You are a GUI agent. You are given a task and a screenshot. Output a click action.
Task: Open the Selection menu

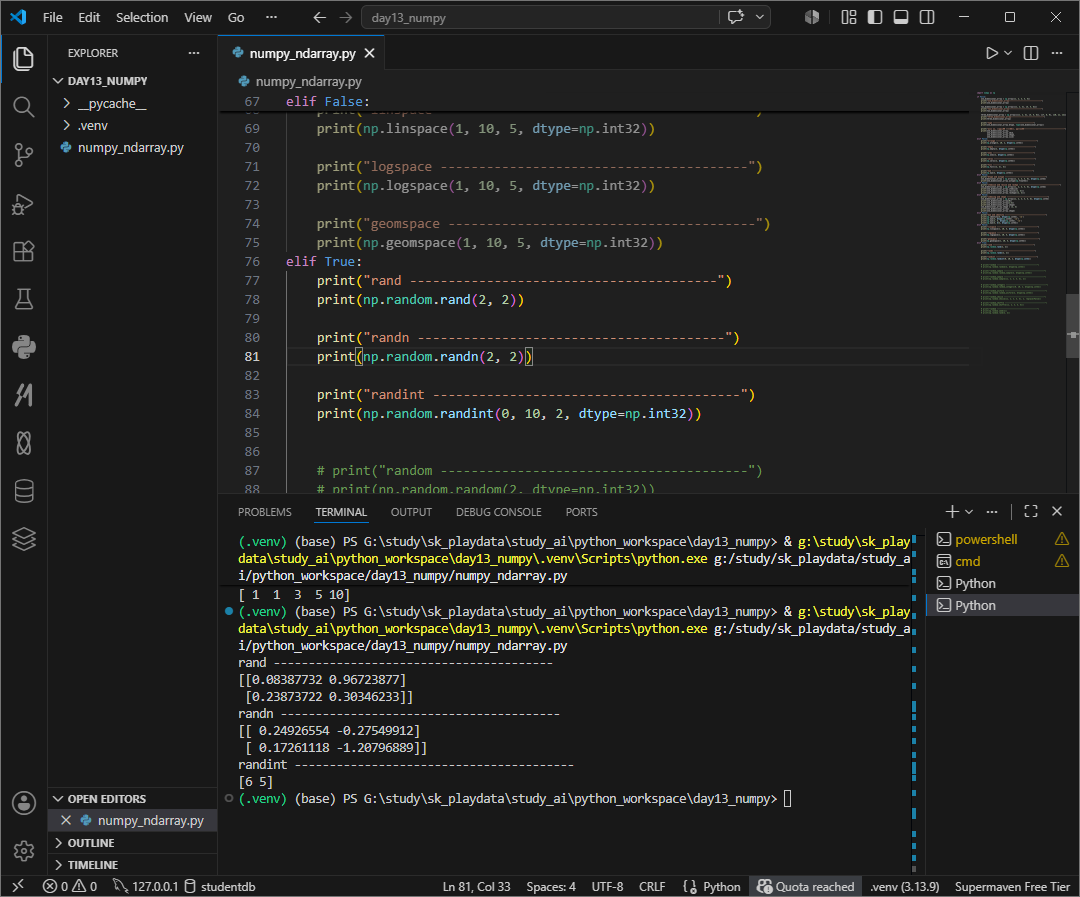pyautogui.click(x=142, y=17)
